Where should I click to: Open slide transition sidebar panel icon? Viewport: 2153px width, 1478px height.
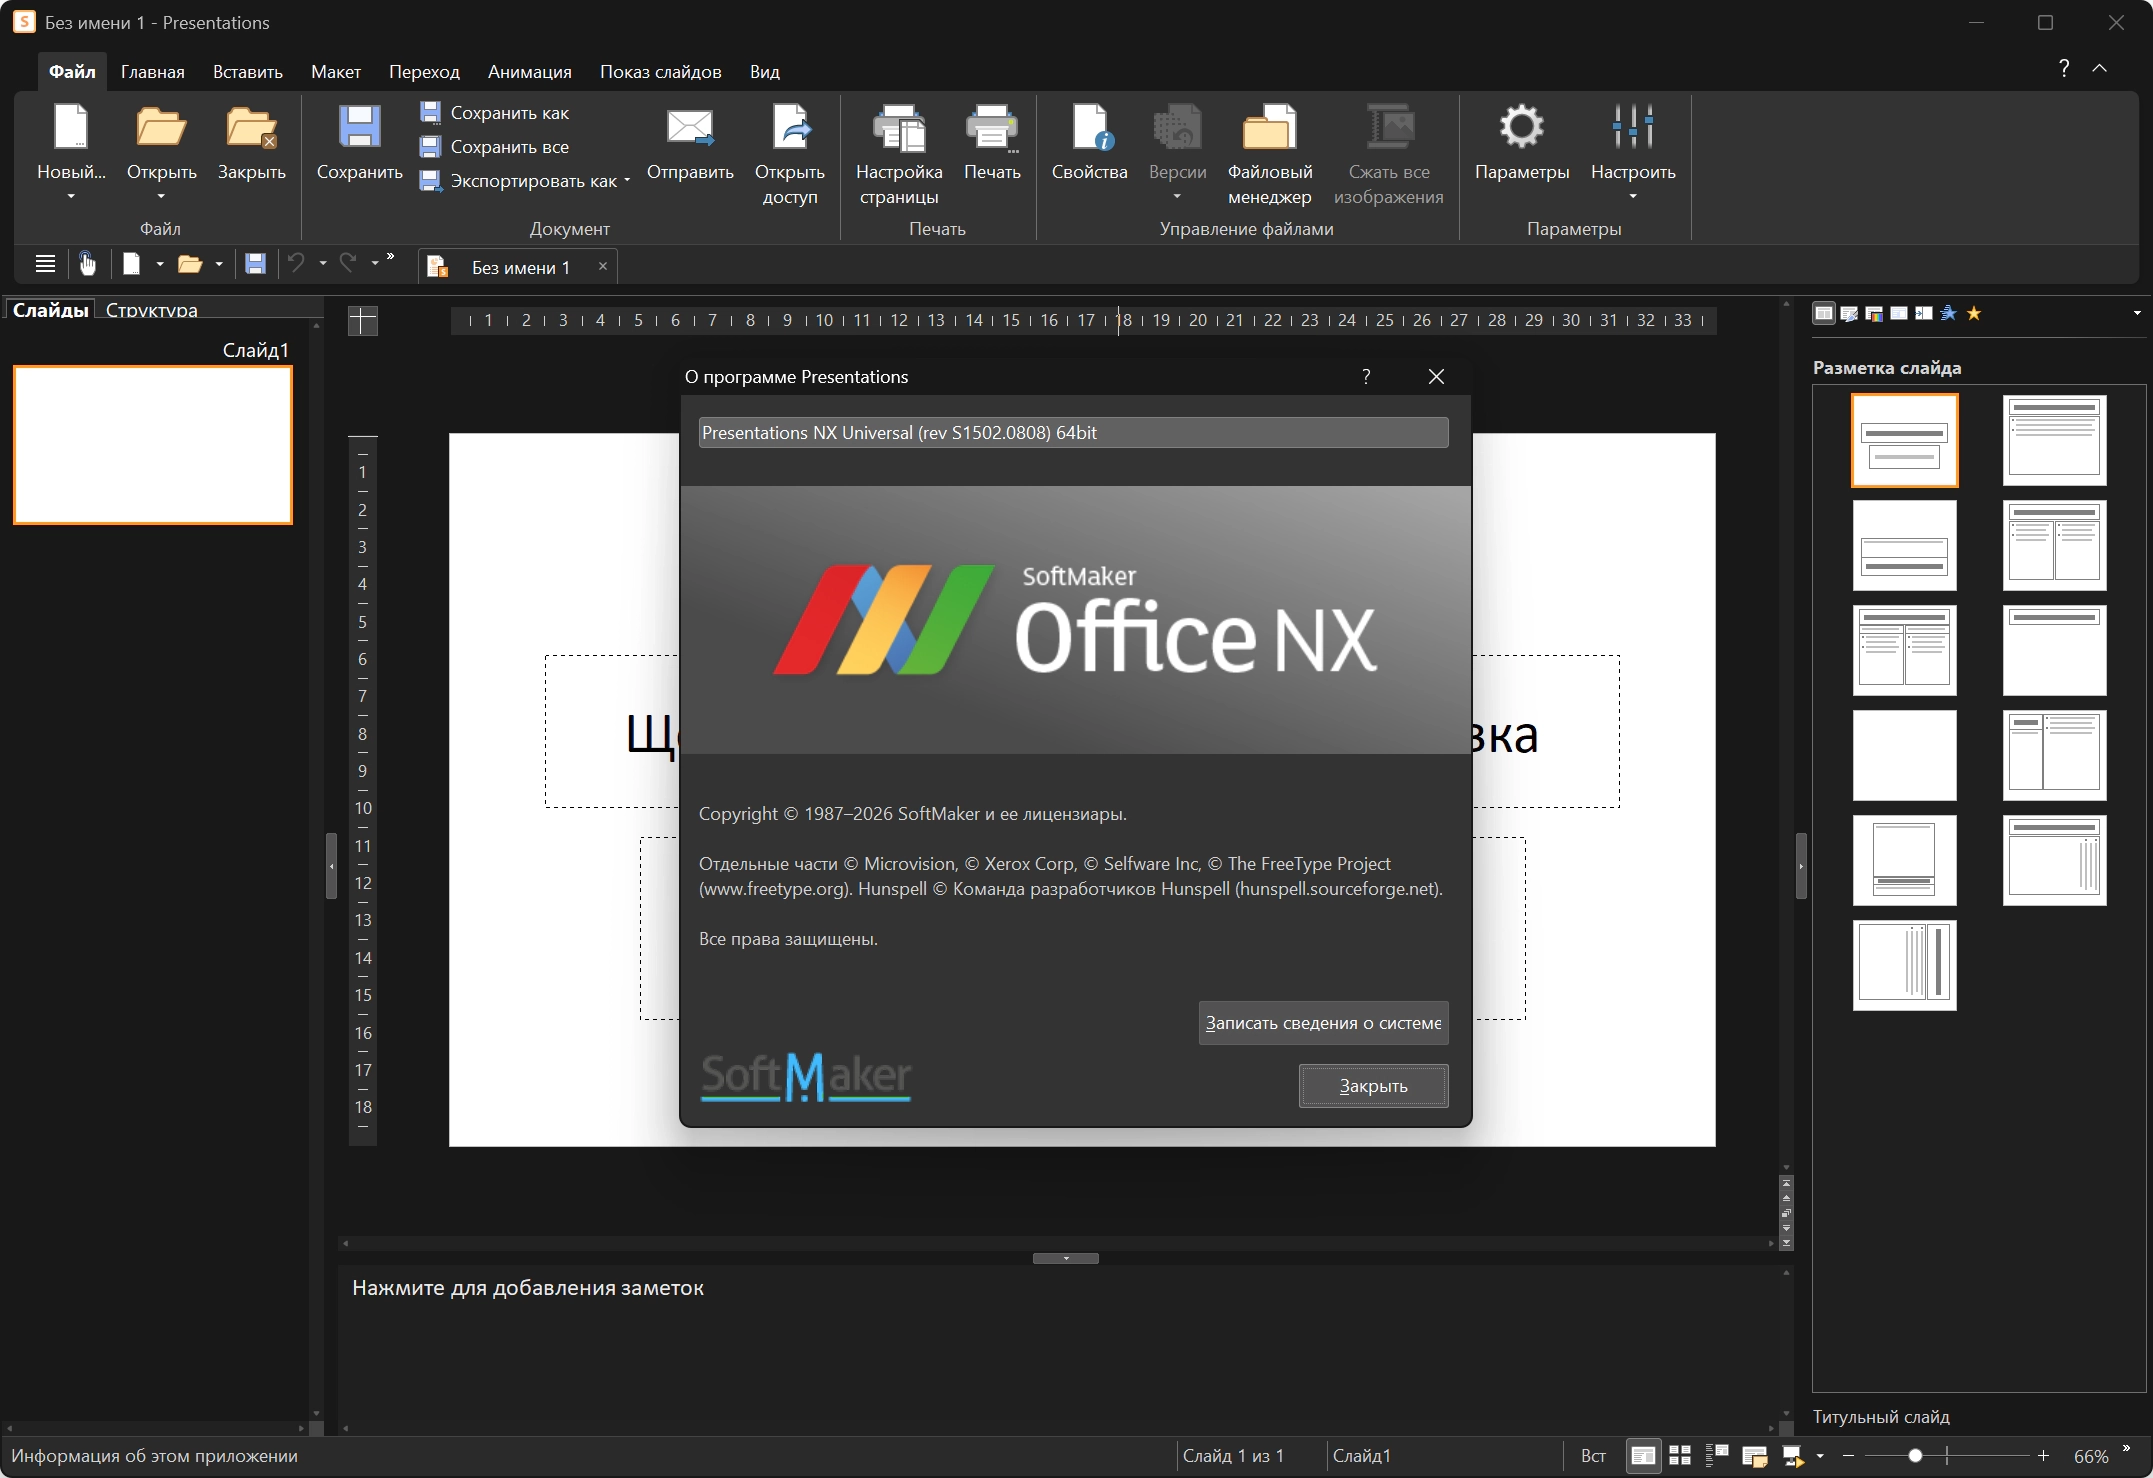(x=1924, y=314)
